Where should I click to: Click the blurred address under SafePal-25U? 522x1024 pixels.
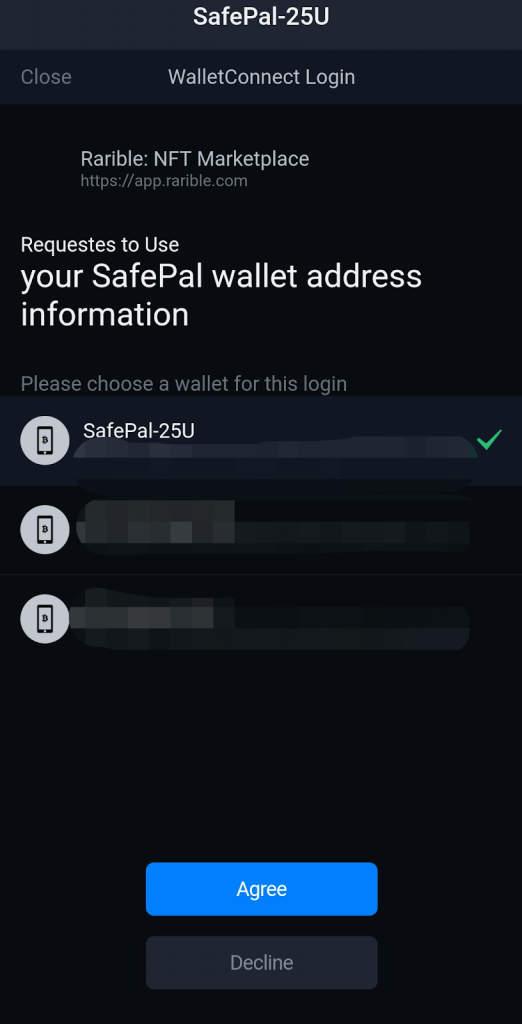(x=274, y=464)
